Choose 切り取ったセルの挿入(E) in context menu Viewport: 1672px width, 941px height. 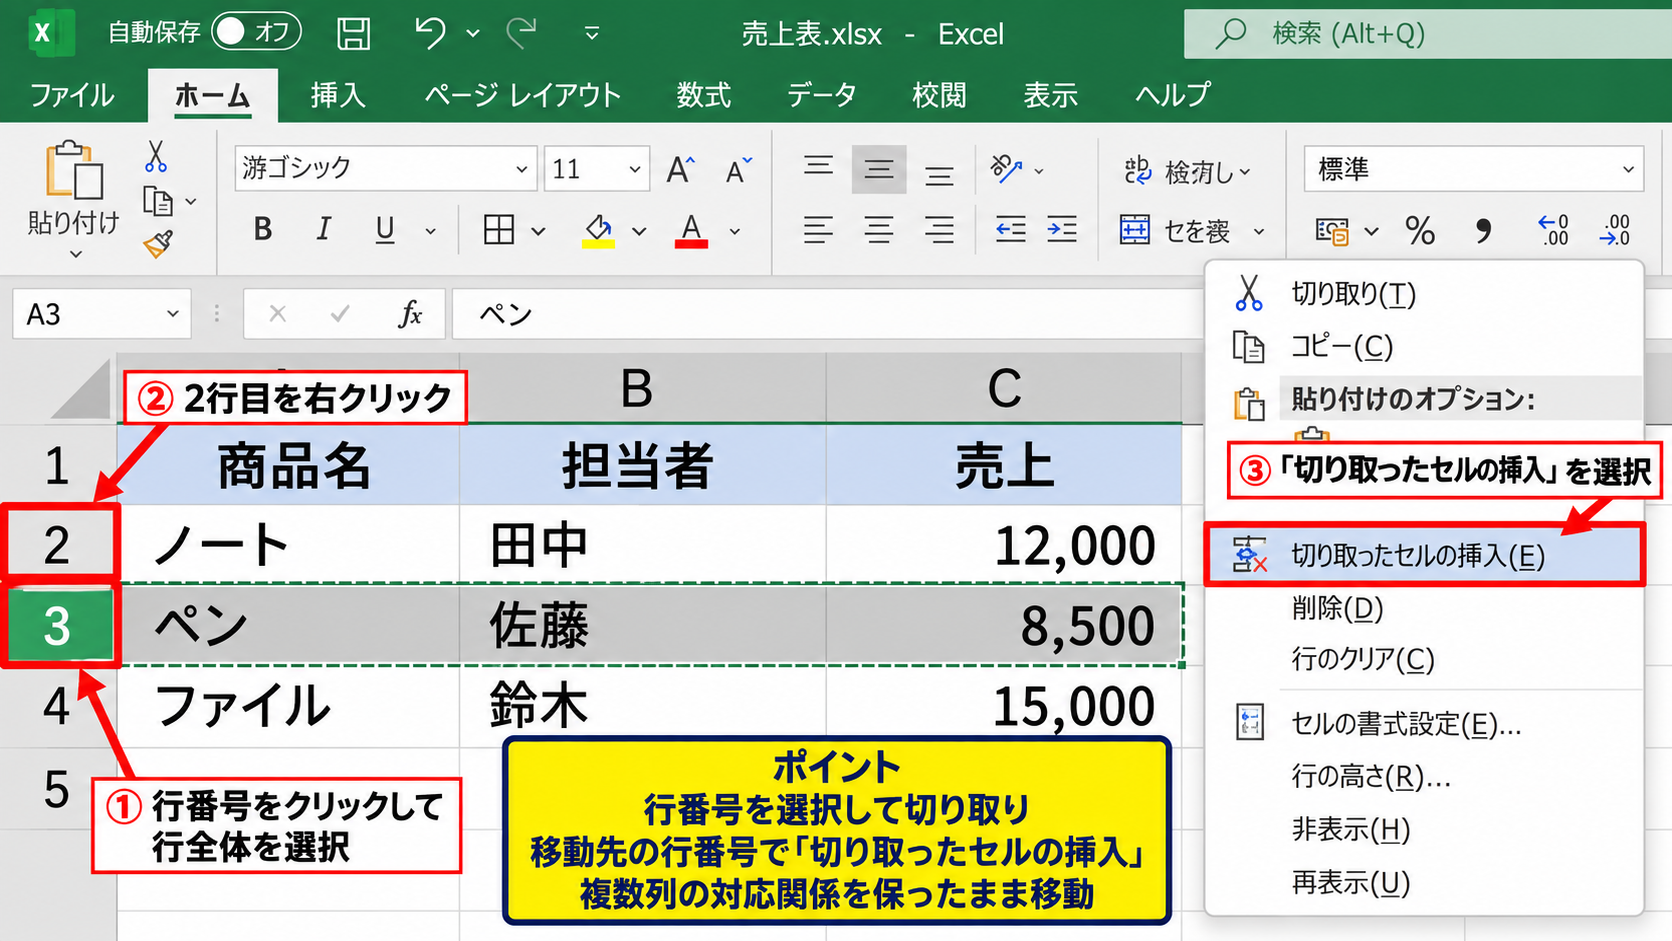[1425, 555]
